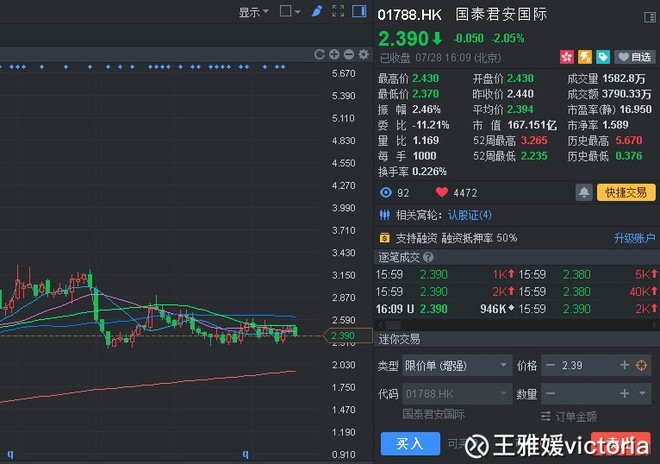Click the right q quarter marker on time axis
660x464 pixels.
click(x=245, y=454)
